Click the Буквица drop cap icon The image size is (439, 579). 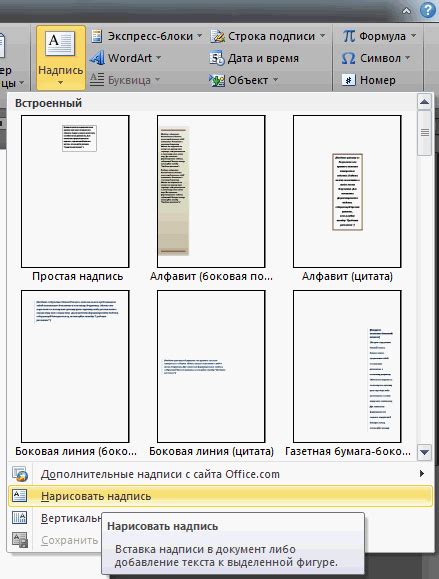click(x=97, y=80)
